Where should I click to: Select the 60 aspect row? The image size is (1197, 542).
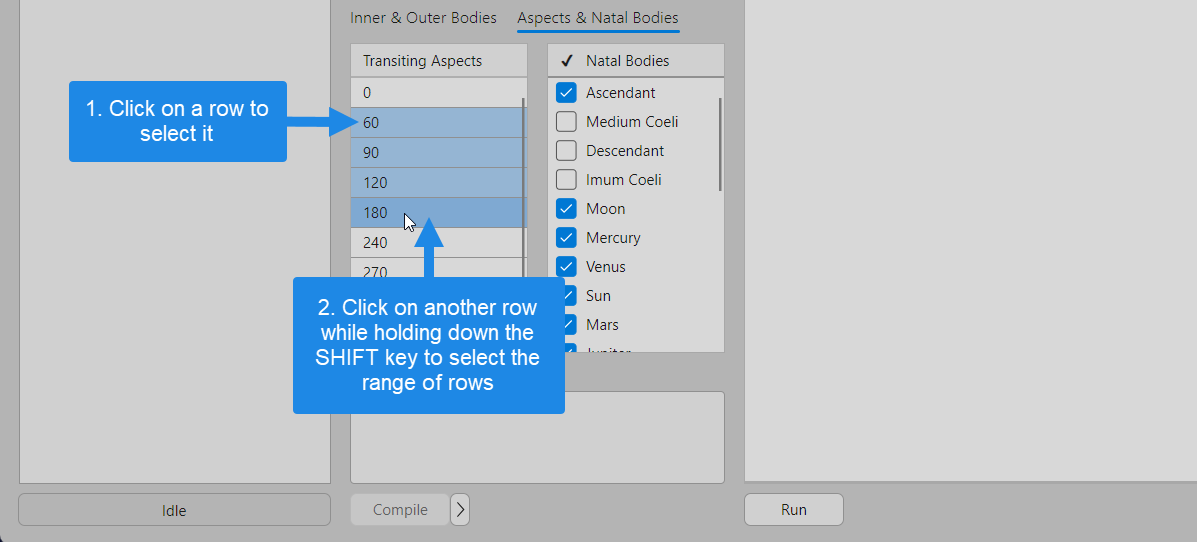pyautogui.click(x=436, y=123)
